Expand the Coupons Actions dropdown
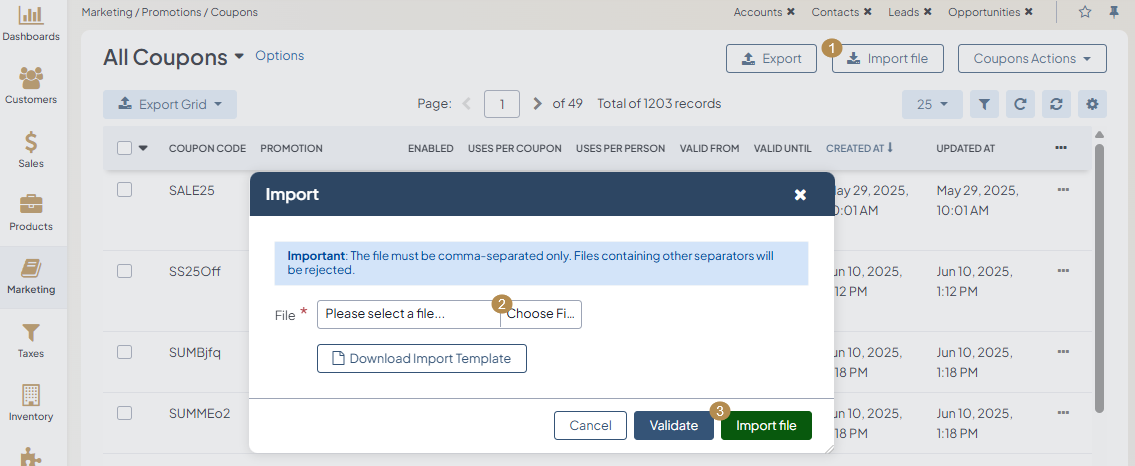 coord(1032,59)
